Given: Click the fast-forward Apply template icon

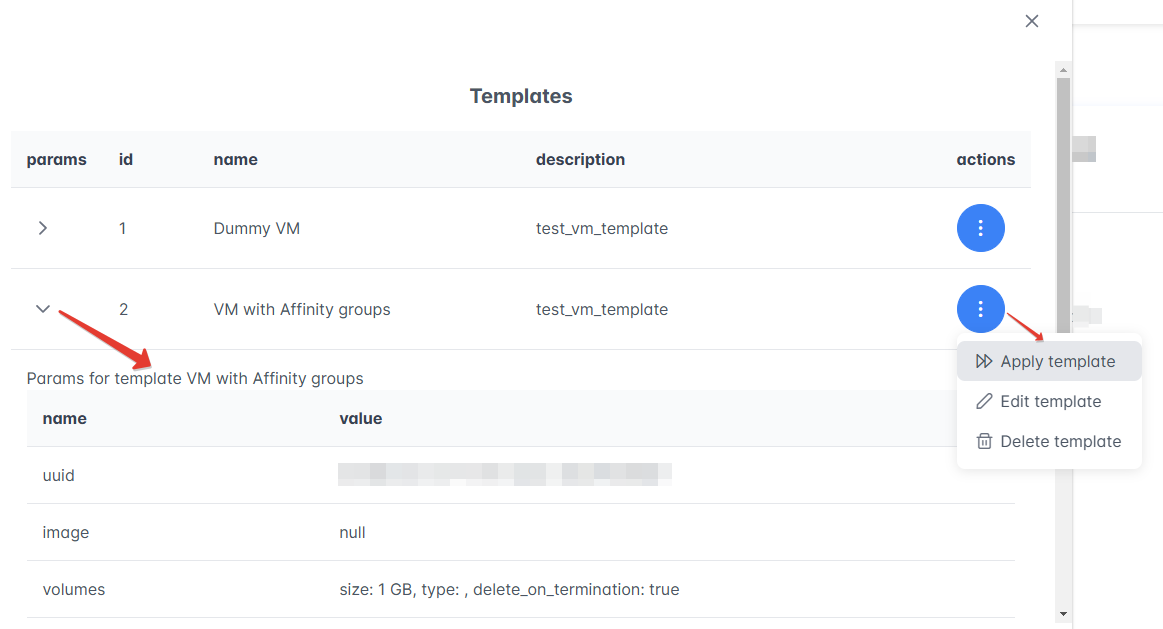Looking at the screenshot, I should (x=984, y=362).
